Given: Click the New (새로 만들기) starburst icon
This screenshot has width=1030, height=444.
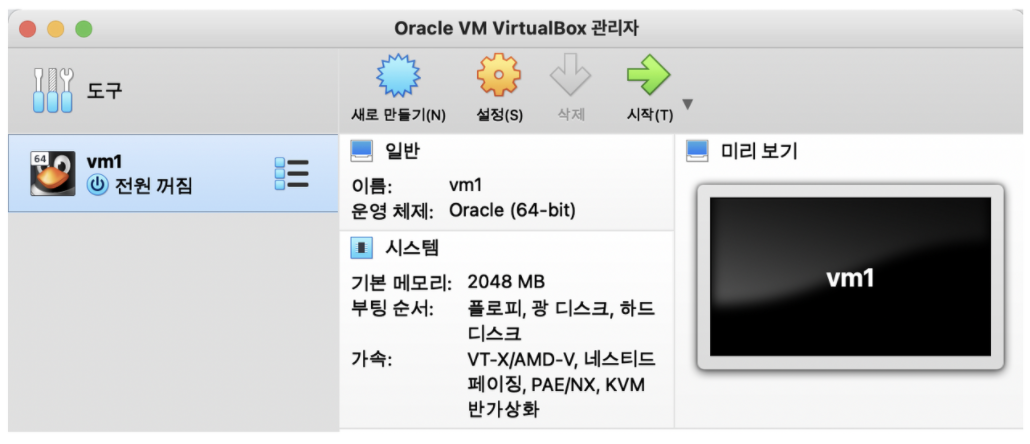Looking at the screenshot, I should point(398,76).
